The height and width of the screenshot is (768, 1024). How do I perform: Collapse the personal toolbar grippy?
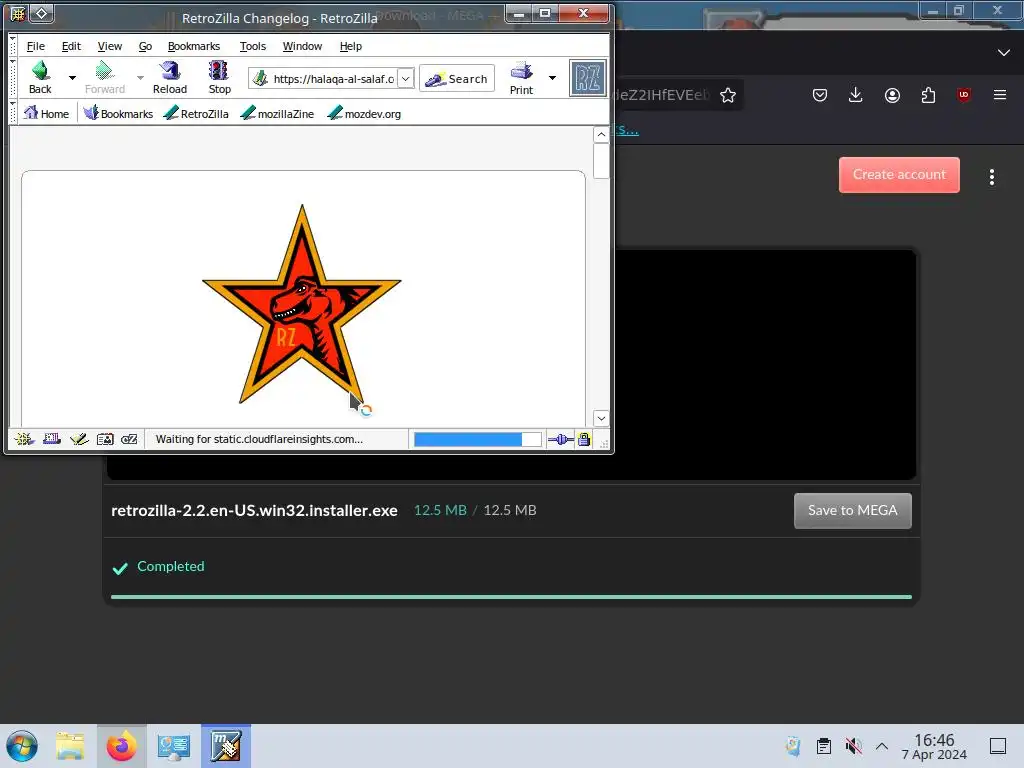click(13, 113)
